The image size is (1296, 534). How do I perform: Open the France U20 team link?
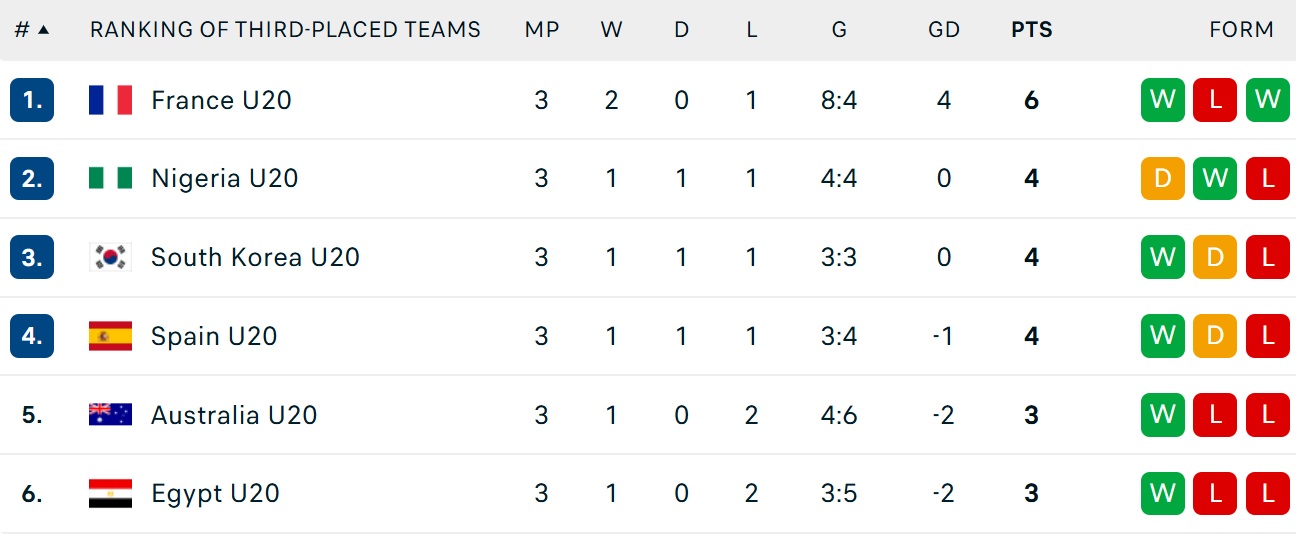point(221,100)
